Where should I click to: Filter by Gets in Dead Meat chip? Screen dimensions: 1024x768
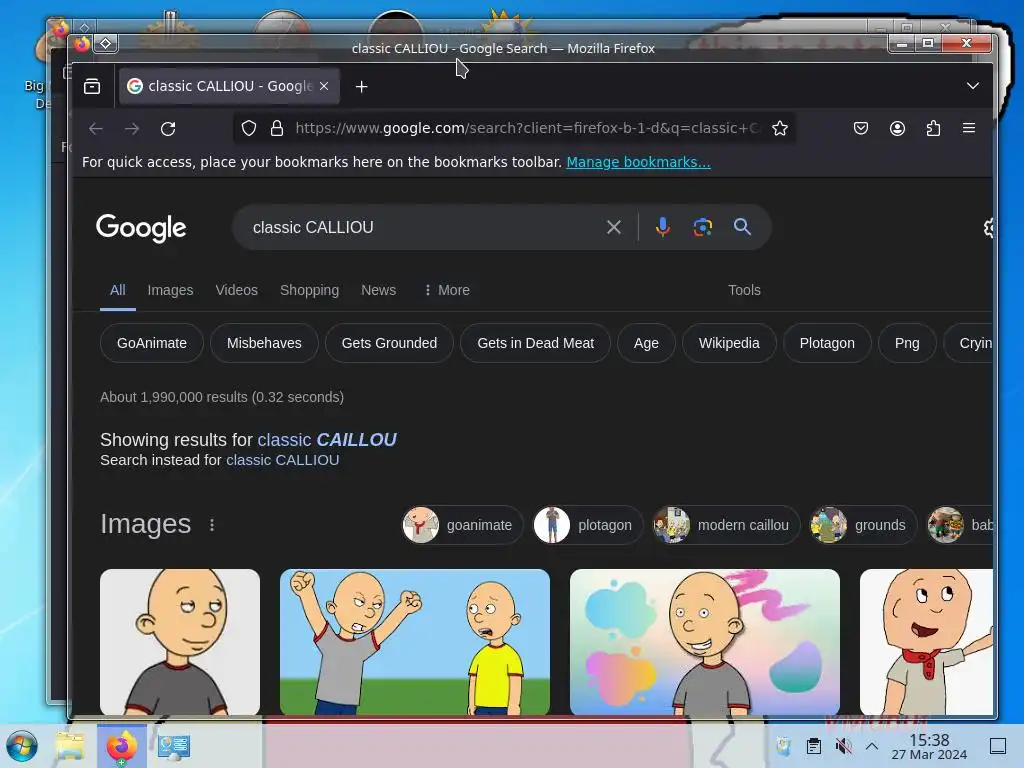[x=536, y=343]
